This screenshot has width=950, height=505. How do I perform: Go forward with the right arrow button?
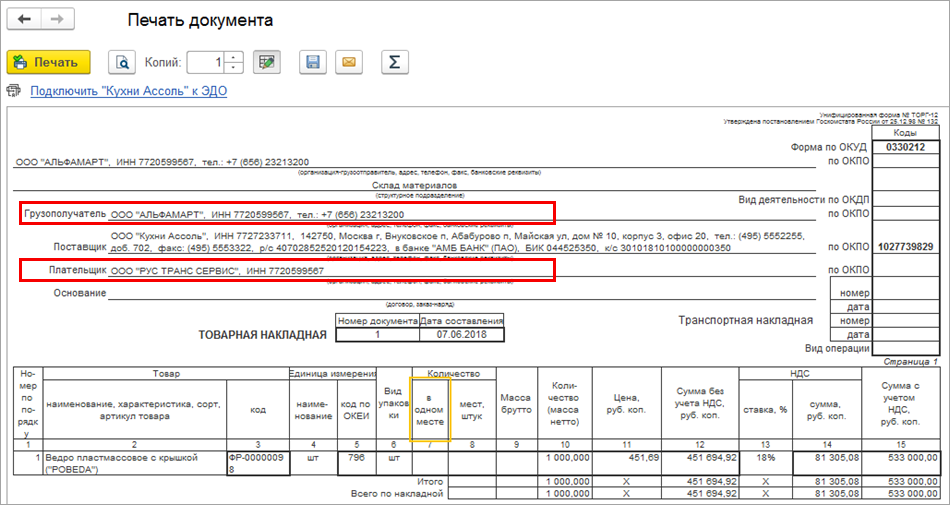tap(57, 19)
